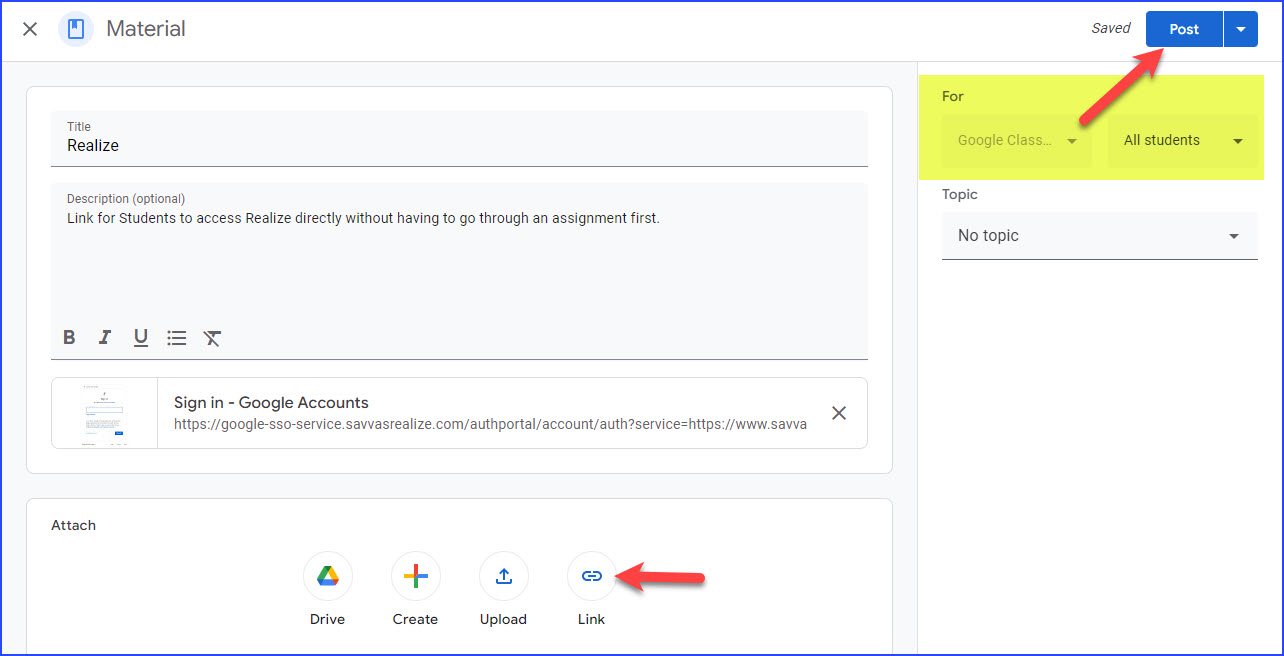Click the remove formatting icon
The height and width of the screenshot is (656, 1284).
[212, 338]
